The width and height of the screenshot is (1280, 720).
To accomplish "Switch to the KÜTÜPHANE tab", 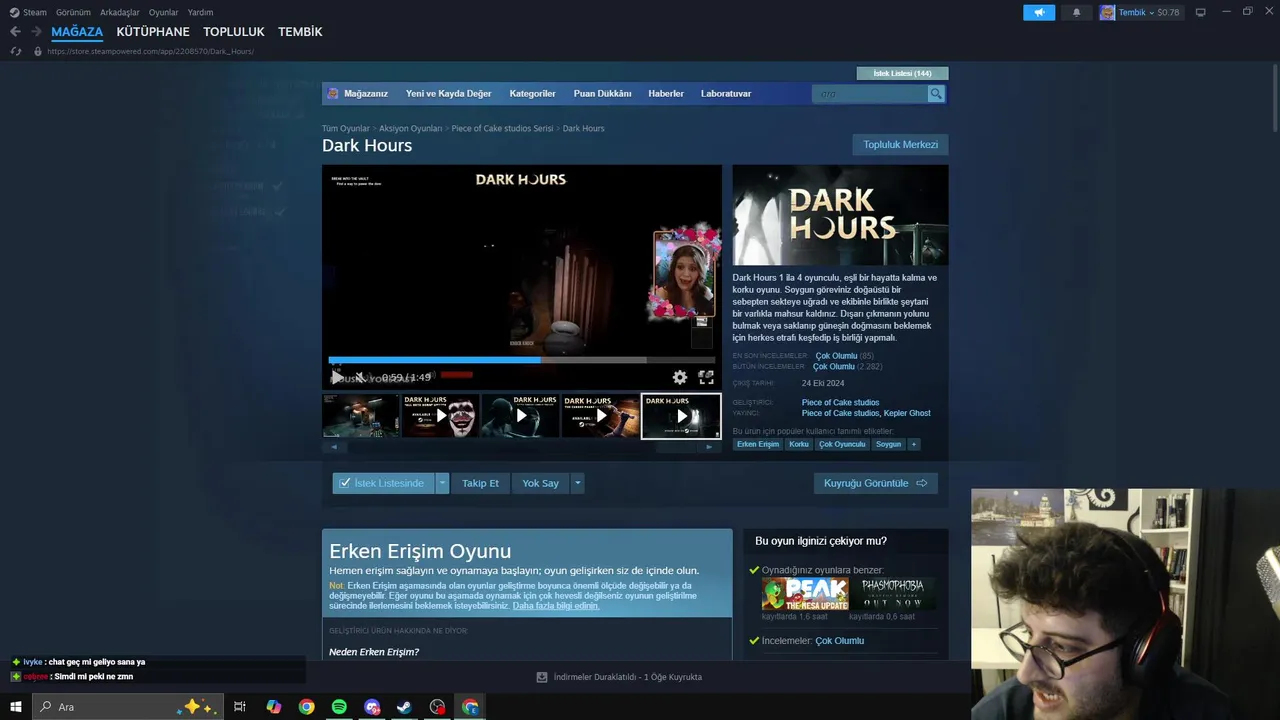I will coord(153,32).
